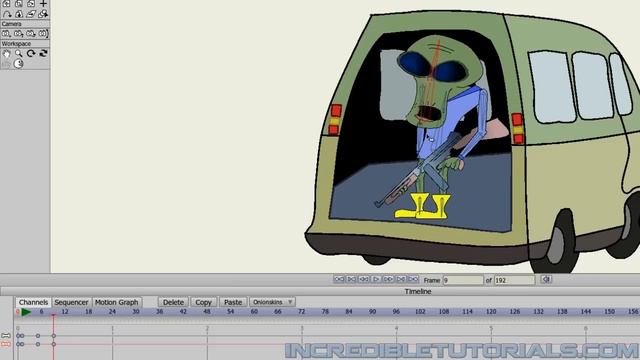Click frame 18 on the timeline ruler
The height and width of the screenshot is (360, 640).
click(89, 311)
